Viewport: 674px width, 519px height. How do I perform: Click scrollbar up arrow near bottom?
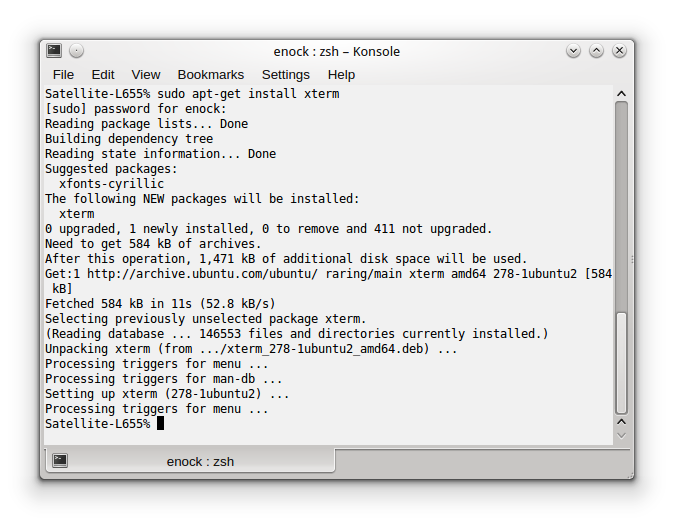point(621,422)
